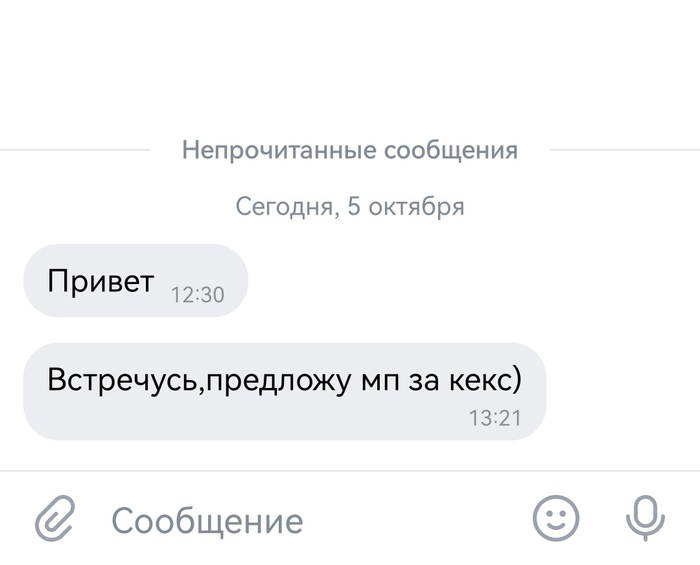The image size is (700, 565).
Task: Click the word "сообщения" in the unread divider
Action: pos(451,151)
